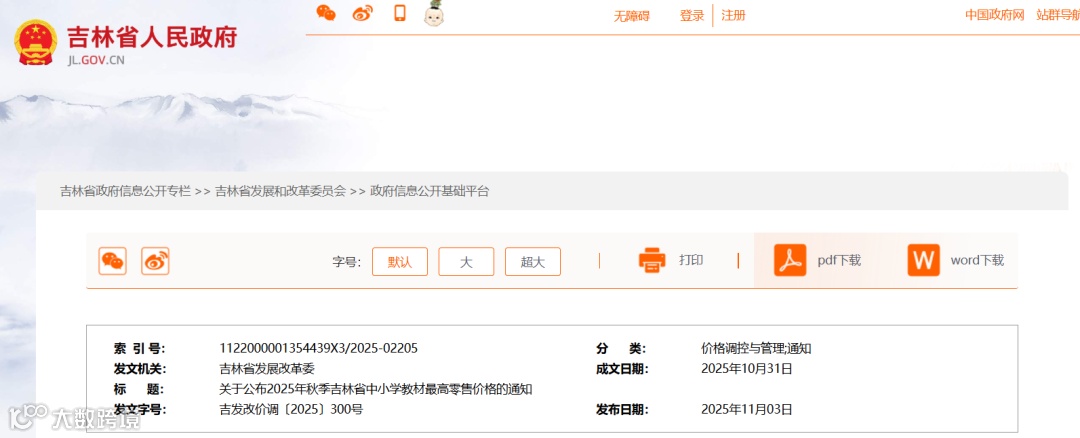Click 注册 to register

click(733, 15)
